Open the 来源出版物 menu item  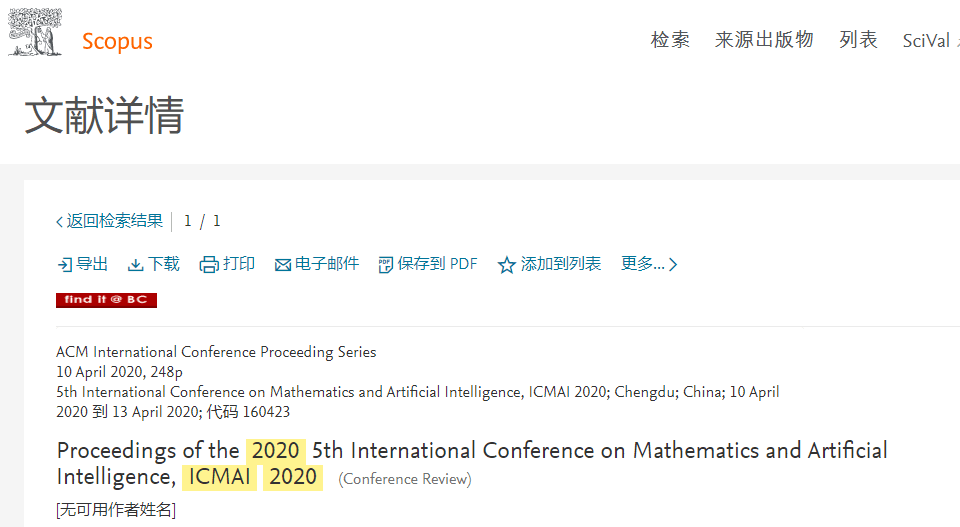click(x=764, y=40)
